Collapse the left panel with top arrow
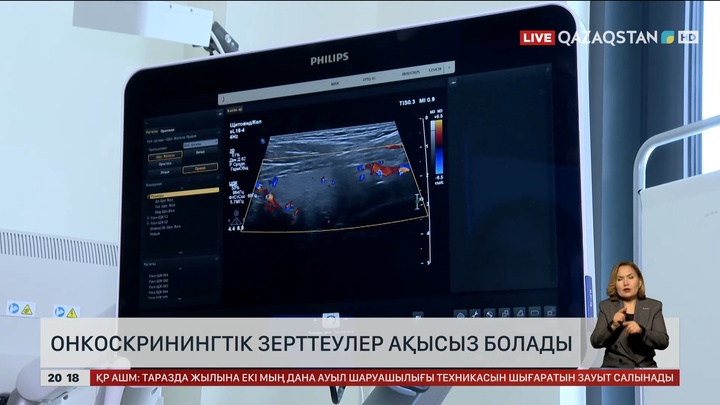The image size is (720, 405). (x=220, y=113)
